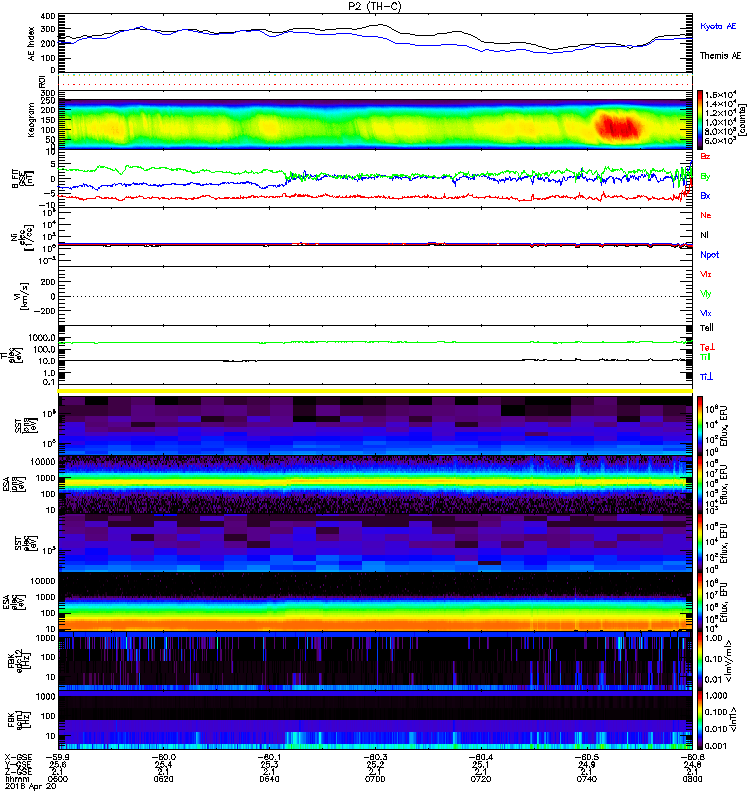750x800 pixels.
Task: Click the ESA ions Eflux color bar
Action: click(700, 485)
